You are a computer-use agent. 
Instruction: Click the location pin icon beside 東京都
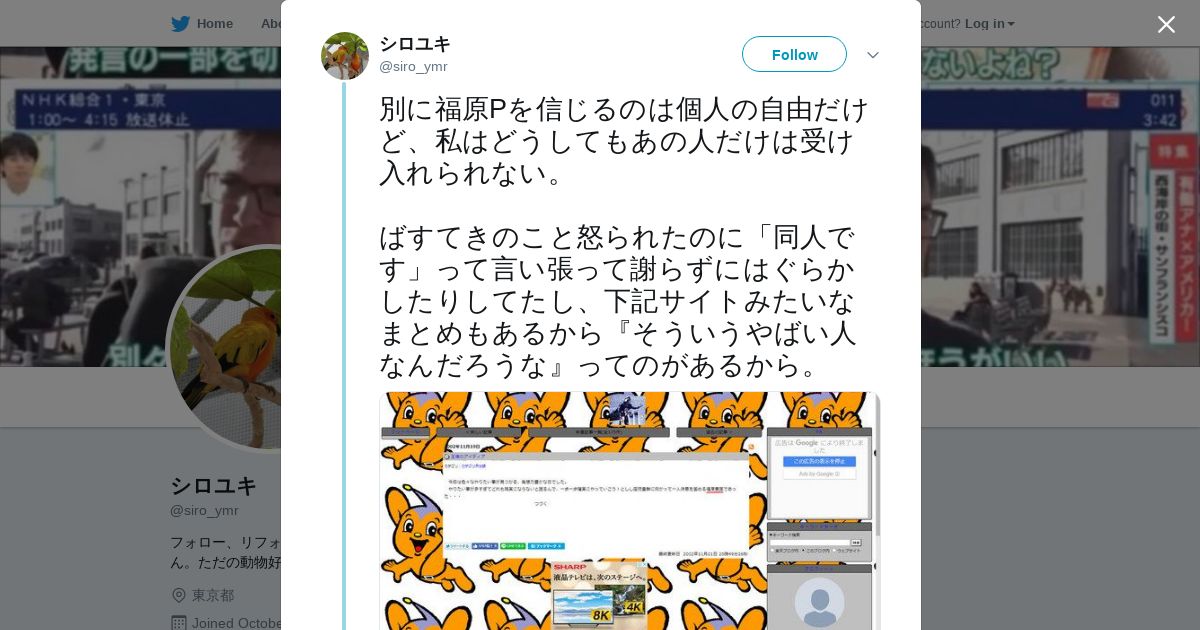point(179,595)
